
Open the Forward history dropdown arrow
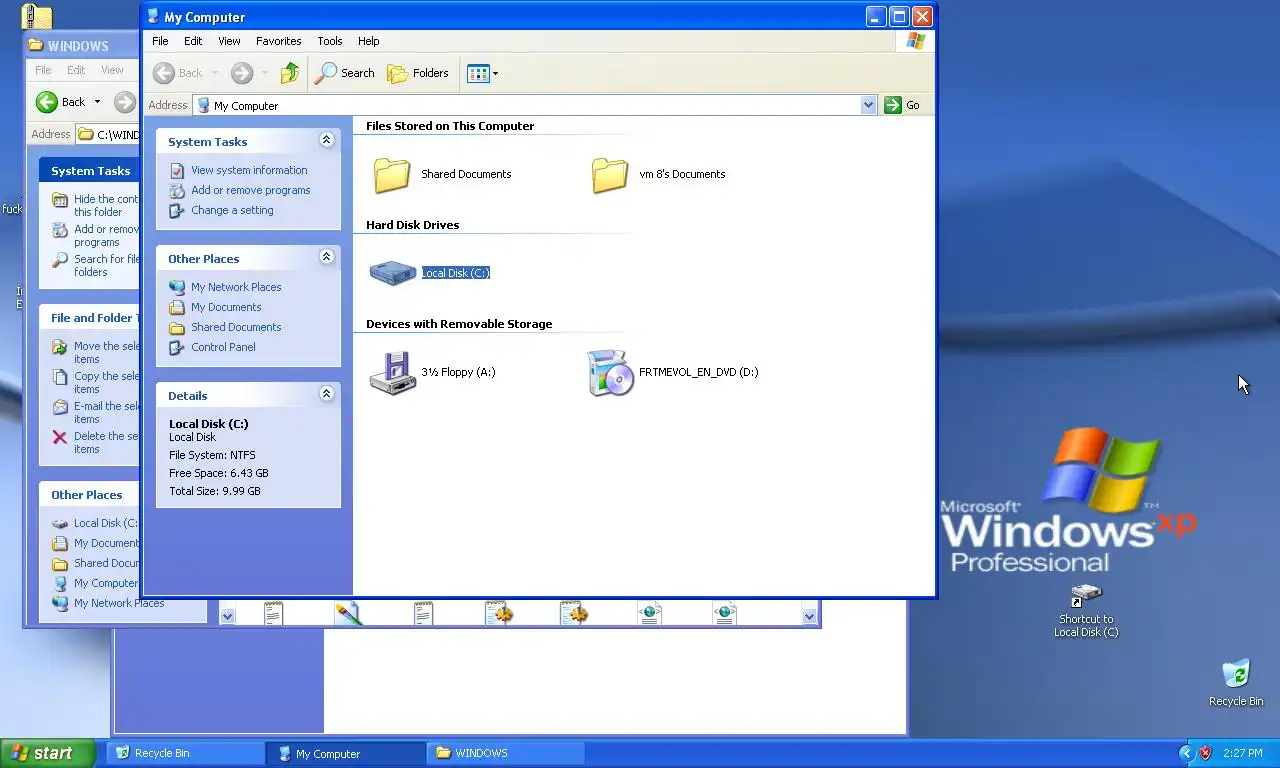pyautogui.click(x=265, y=73)
